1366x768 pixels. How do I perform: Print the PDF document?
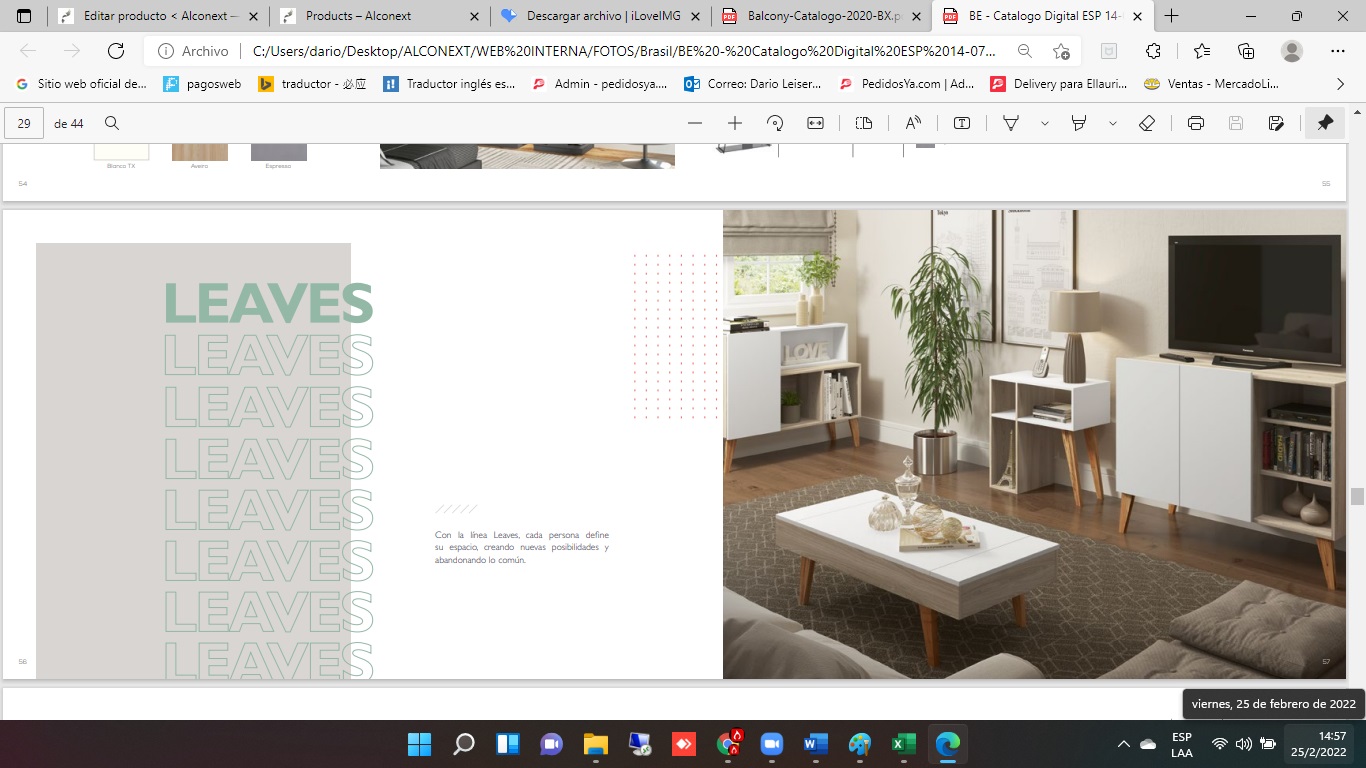tap(1196, 123)
